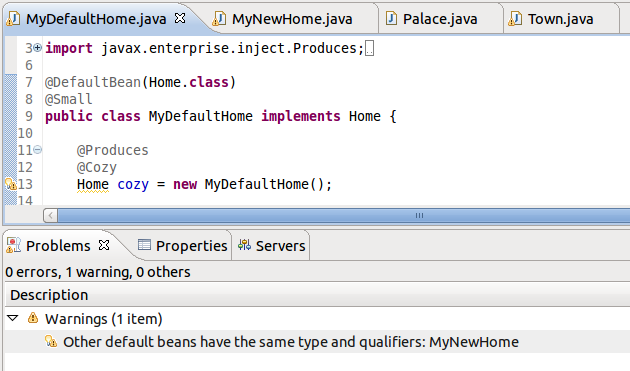Viewport: 630px width, 371px height.
Task: Click the Palace.java file icon
Action: 391,18
